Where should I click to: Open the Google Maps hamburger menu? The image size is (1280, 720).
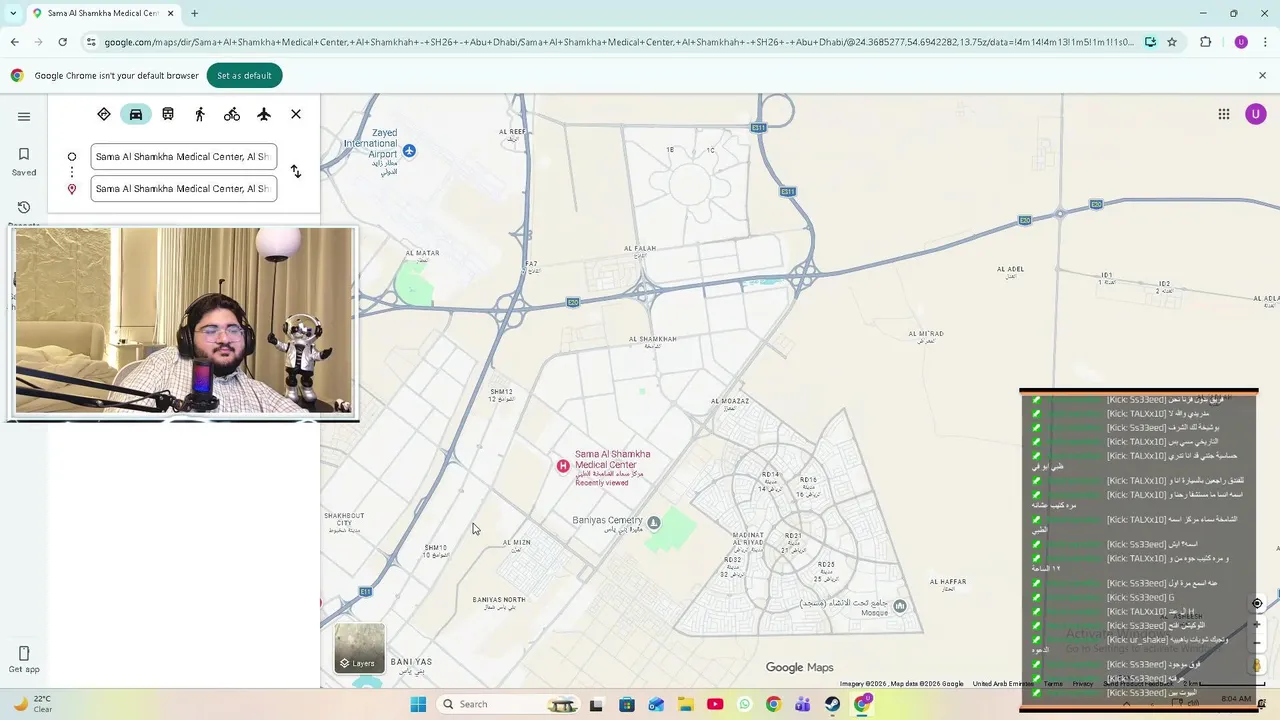pyautogui.click(x=24, y=116)
